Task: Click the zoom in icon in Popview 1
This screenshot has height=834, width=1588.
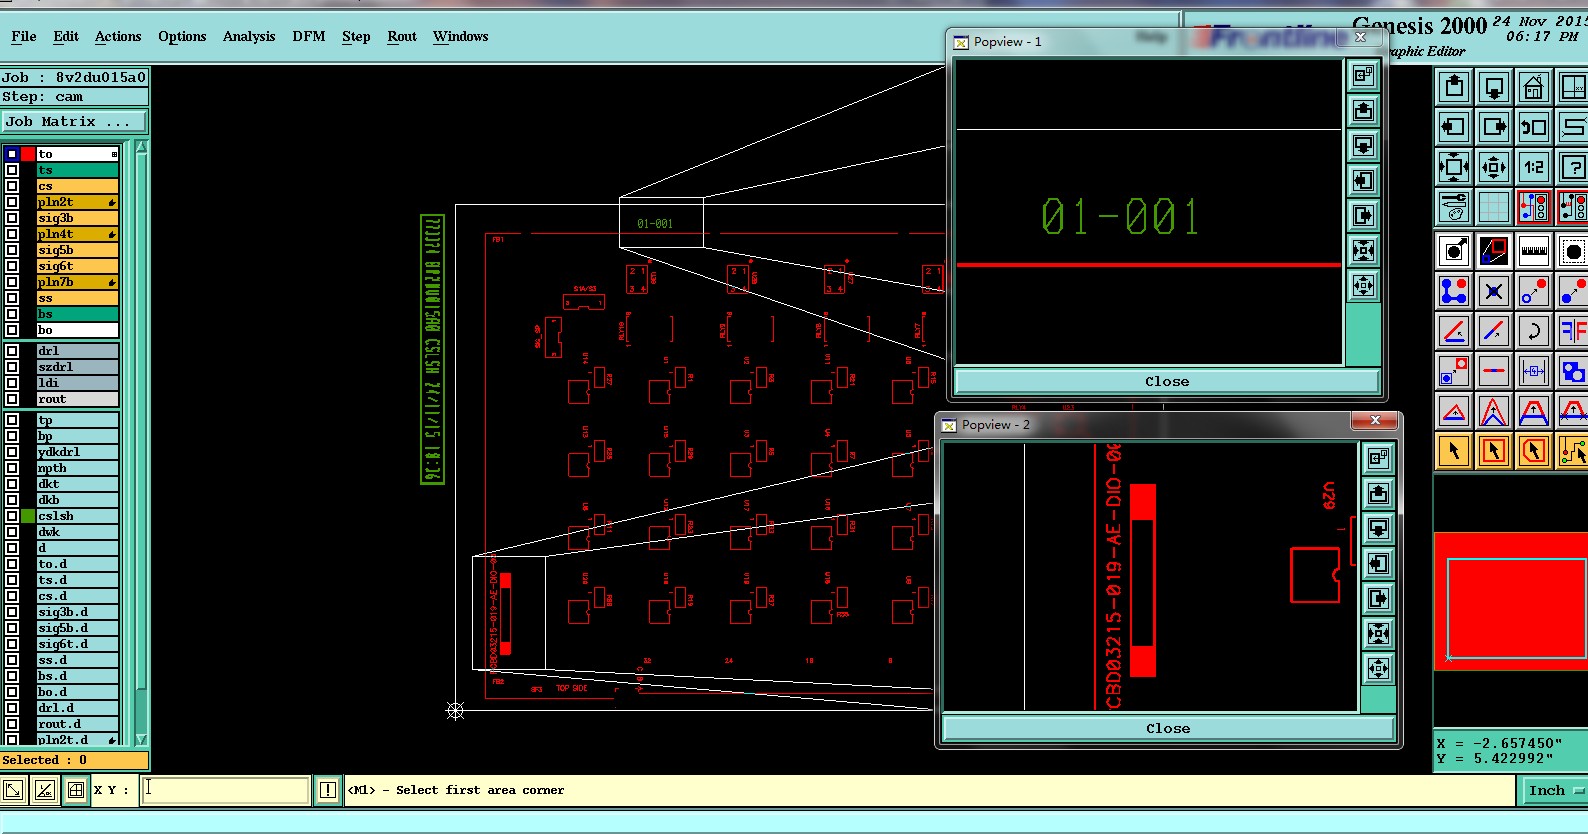Action: [1363, 250]
